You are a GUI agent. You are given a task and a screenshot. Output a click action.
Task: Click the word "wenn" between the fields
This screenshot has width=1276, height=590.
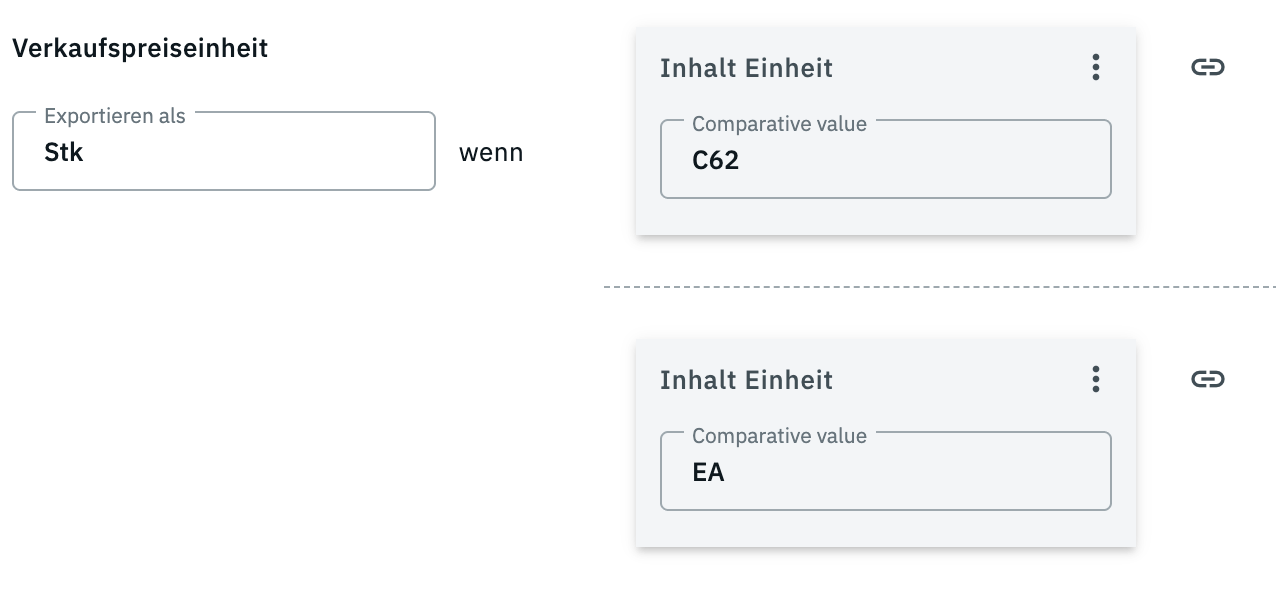click(x=491, y=154)
